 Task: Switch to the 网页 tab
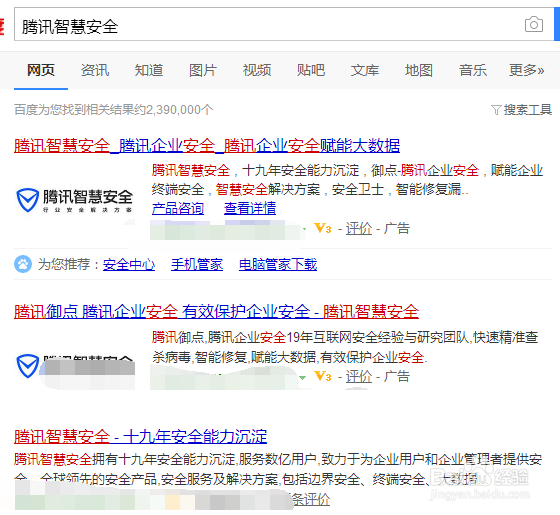click(x=41, y=70)
